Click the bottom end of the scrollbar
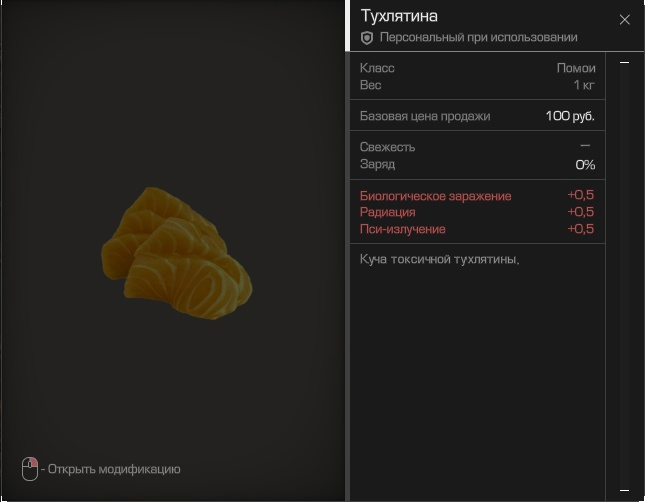The image size is (645, 502). point(625,489)
